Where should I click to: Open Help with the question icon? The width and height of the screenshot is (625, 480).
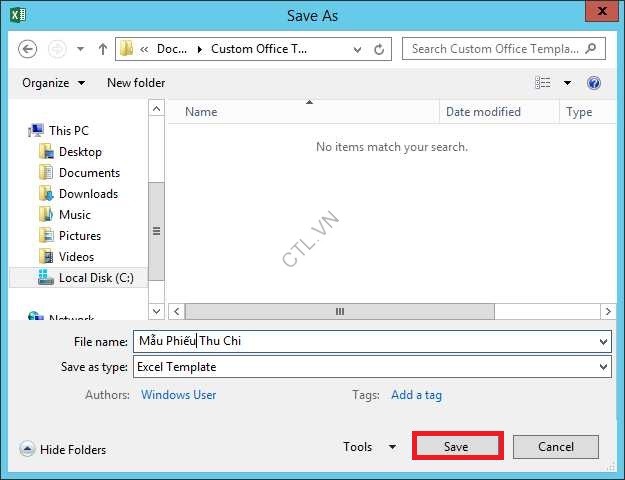click(x=594, y=83)
